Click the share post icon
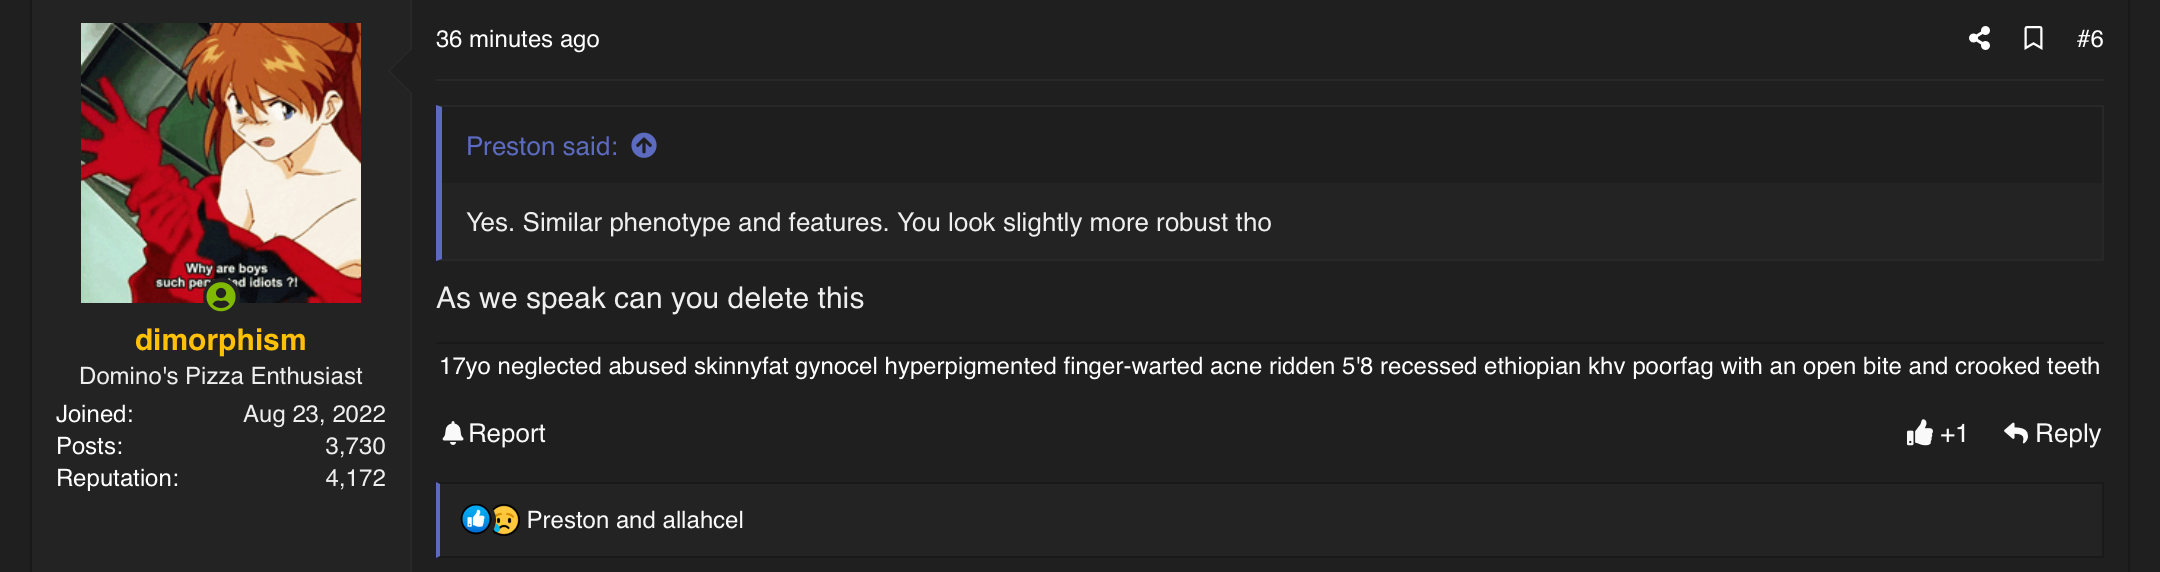The height and width of the screenshot is (572, 2160). [1979, 38]
